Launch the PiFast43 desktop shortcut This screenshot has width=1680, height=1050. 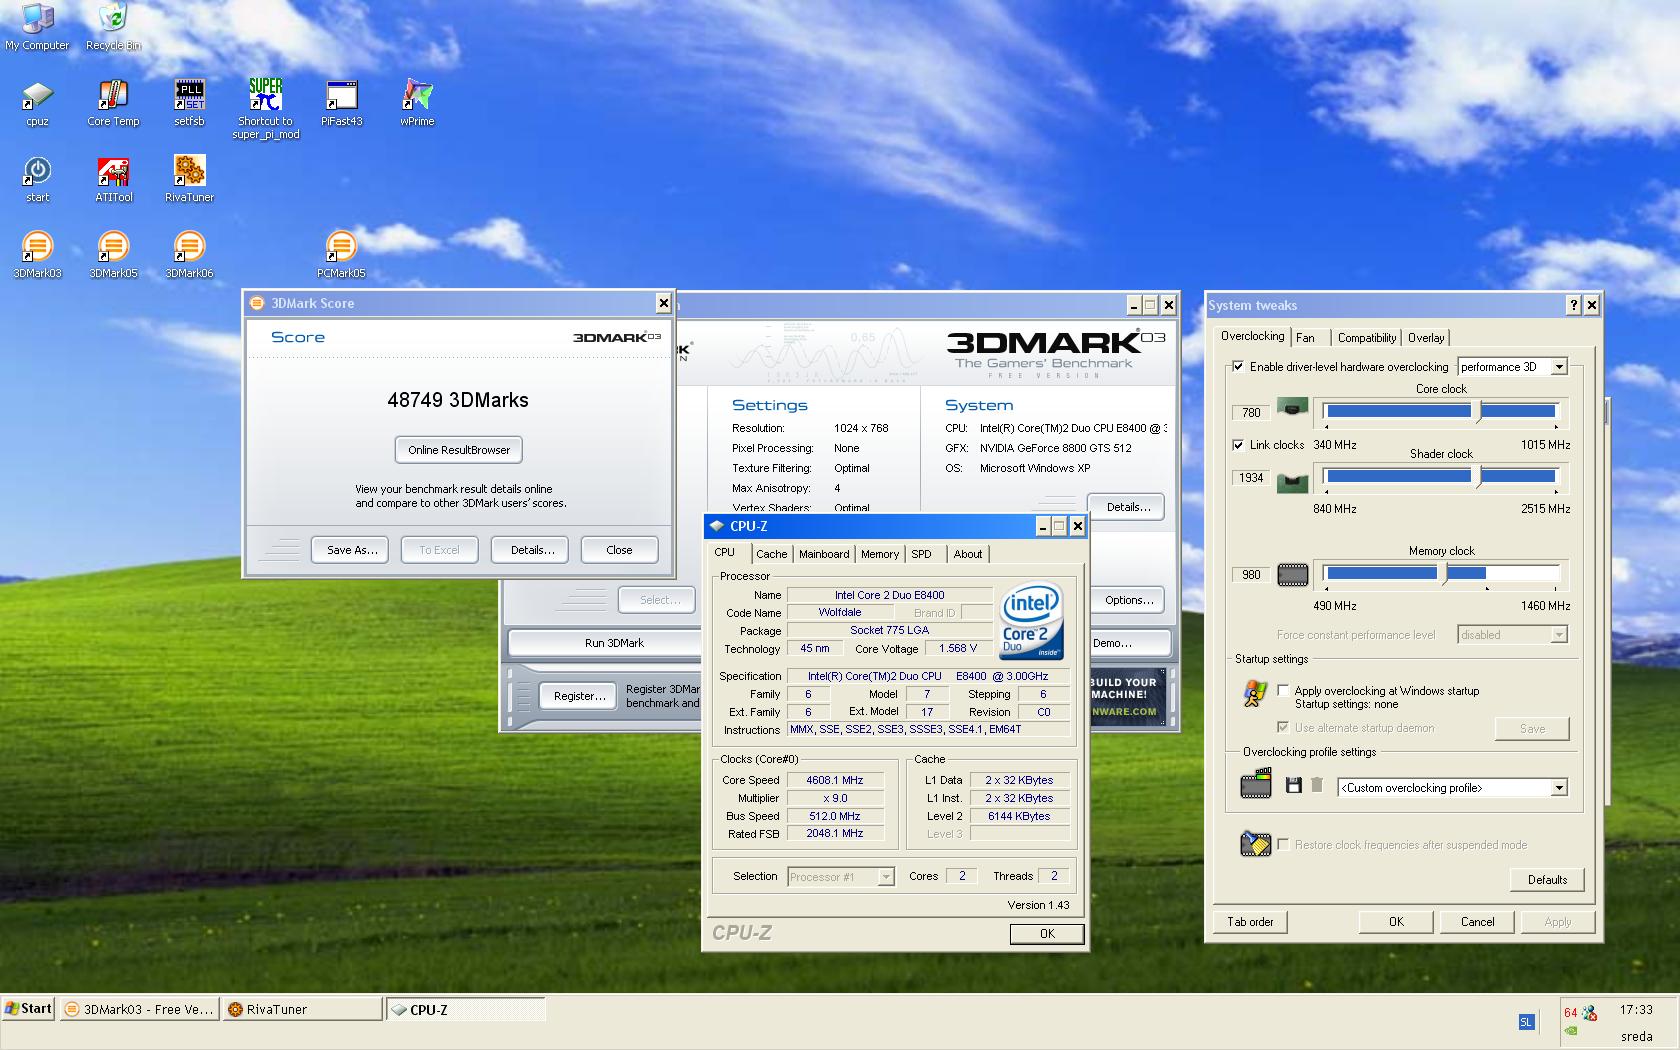tap(341, 104)
